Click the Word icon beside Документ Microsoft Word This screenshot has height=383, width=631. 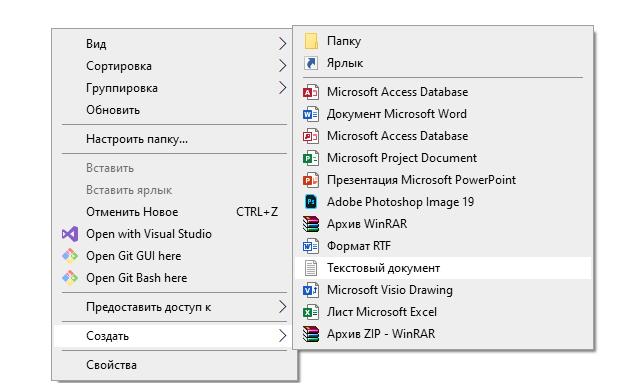pos(311,114)
